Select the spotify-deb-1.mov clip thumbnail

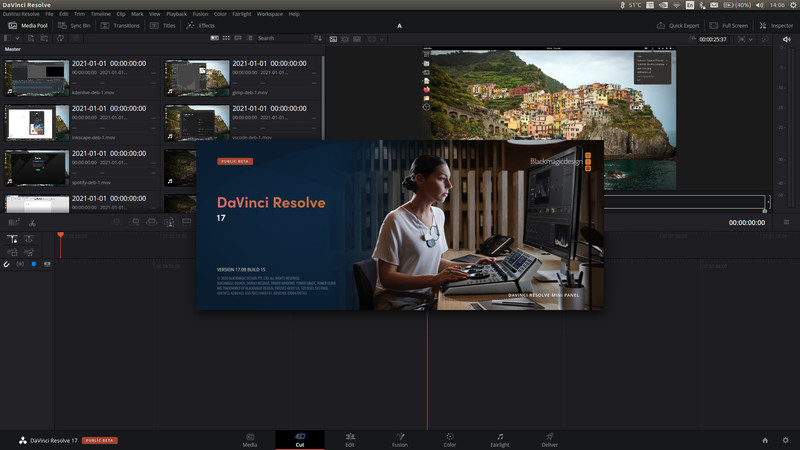pyautogui.click(x=37, y=167)
